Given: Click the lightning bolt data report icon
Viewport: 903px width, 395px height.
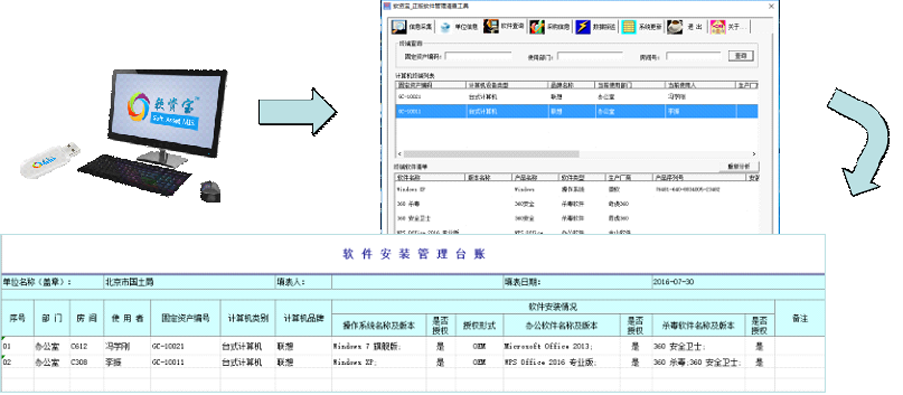Looking at the screenshot, I should (x=583, y=26).
